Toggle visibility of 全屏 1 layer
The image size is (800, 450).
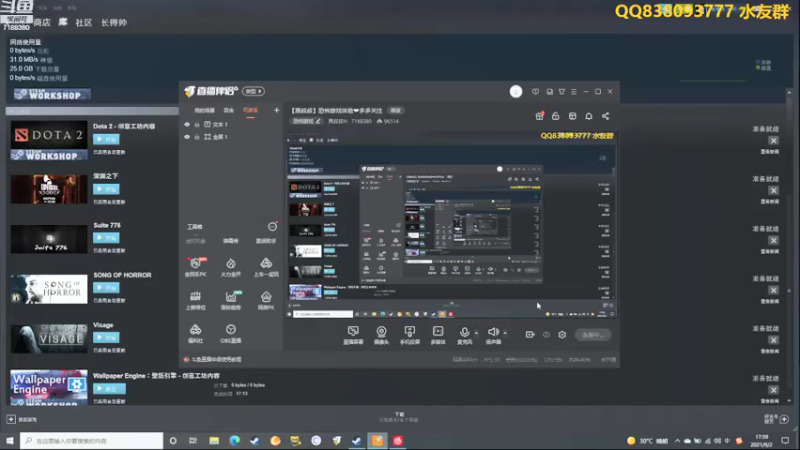(187, 137)
